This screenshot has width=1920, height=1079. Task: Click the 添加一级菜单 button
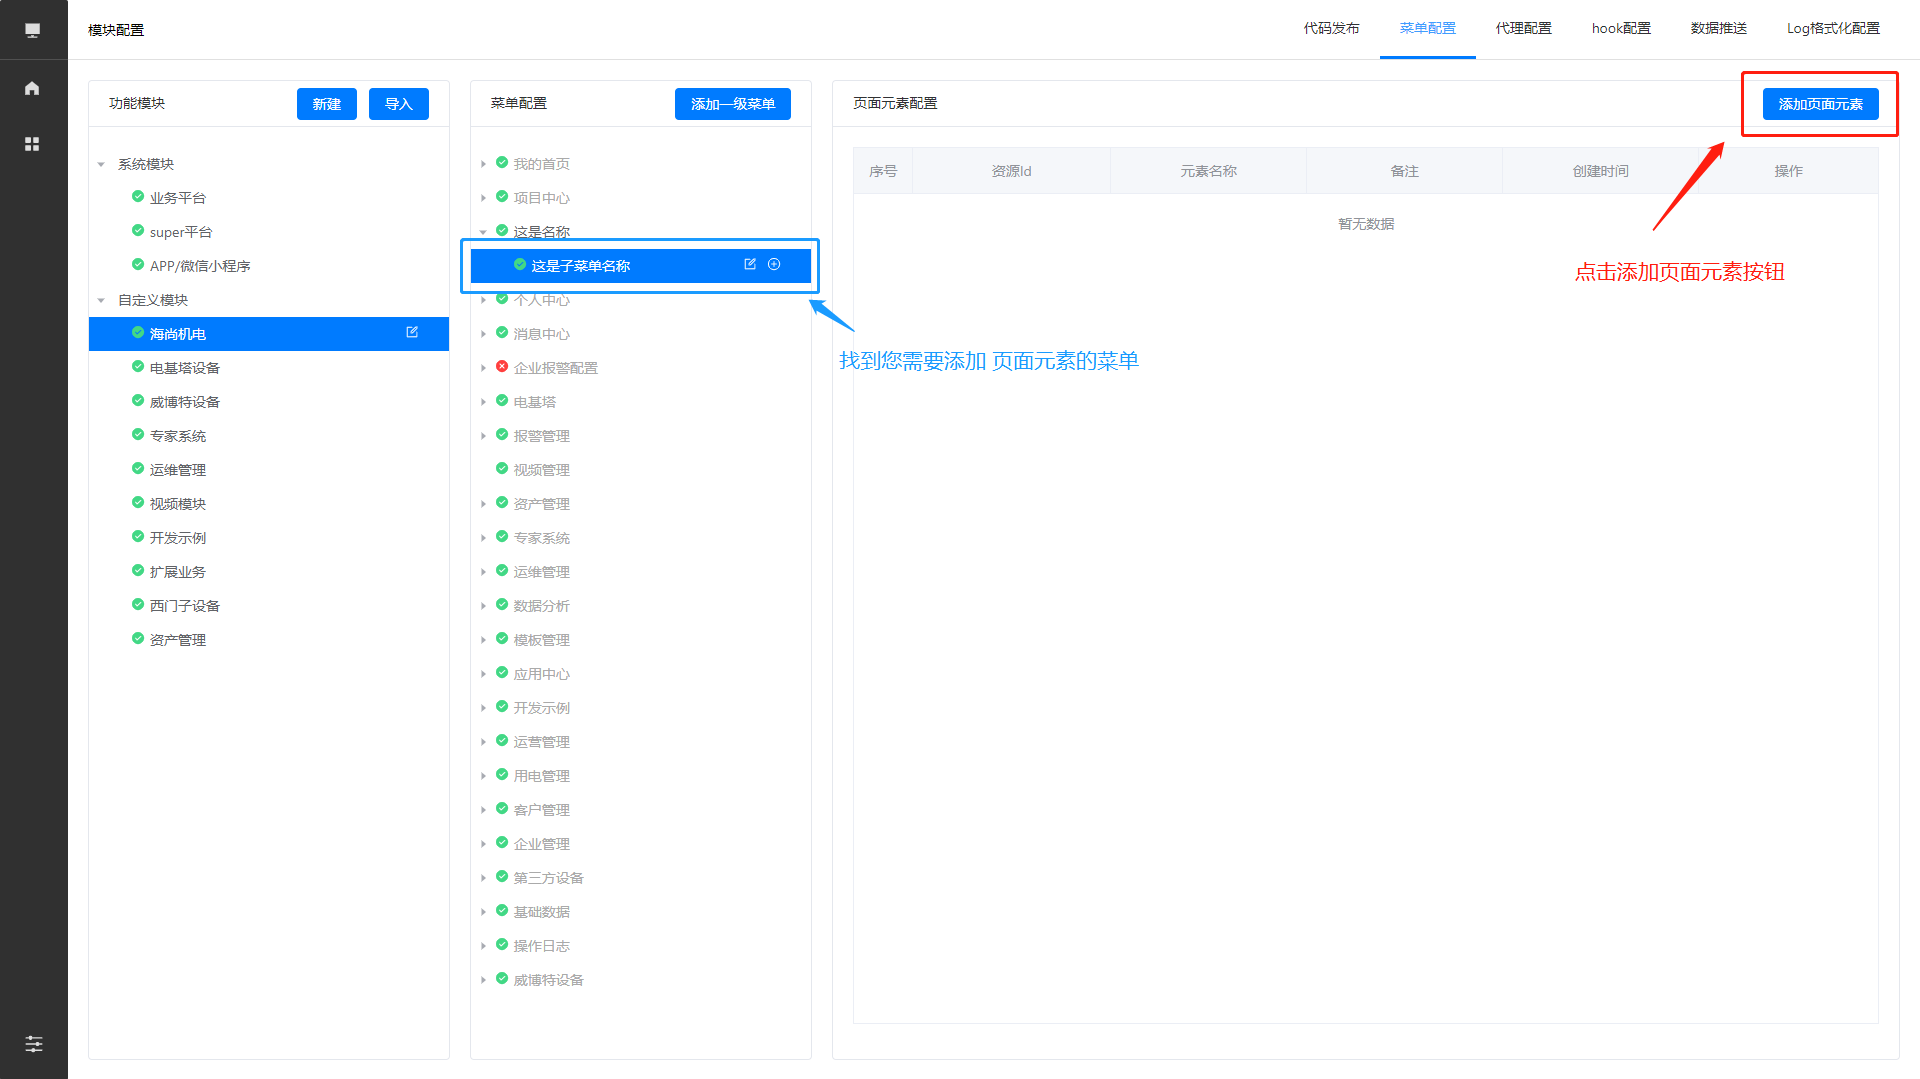pos(732,104)
